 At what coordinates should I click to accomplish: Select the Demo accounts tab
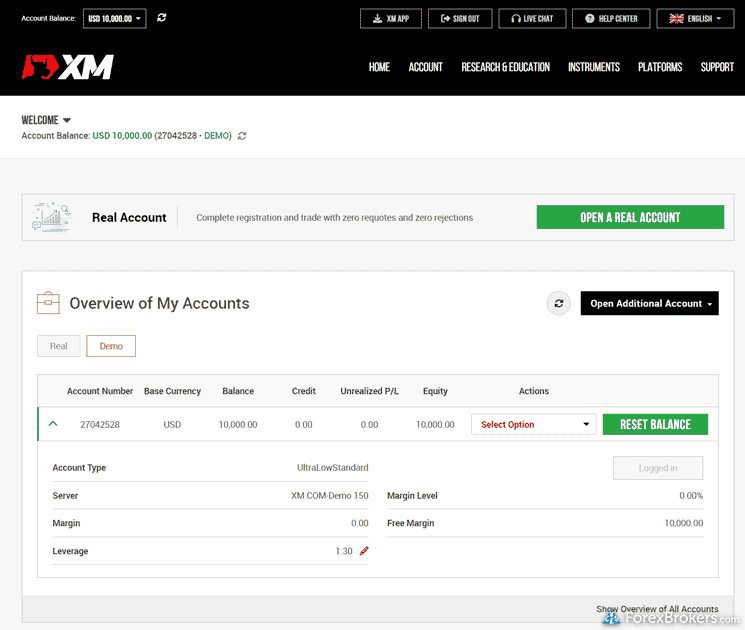pos(111,346)
